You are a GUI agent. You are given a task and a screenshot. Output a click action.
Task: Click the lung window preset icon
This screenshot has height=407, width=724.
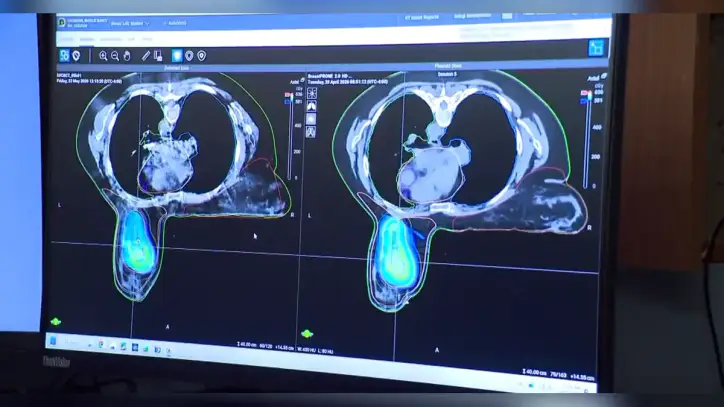click(x=312, y=106)
